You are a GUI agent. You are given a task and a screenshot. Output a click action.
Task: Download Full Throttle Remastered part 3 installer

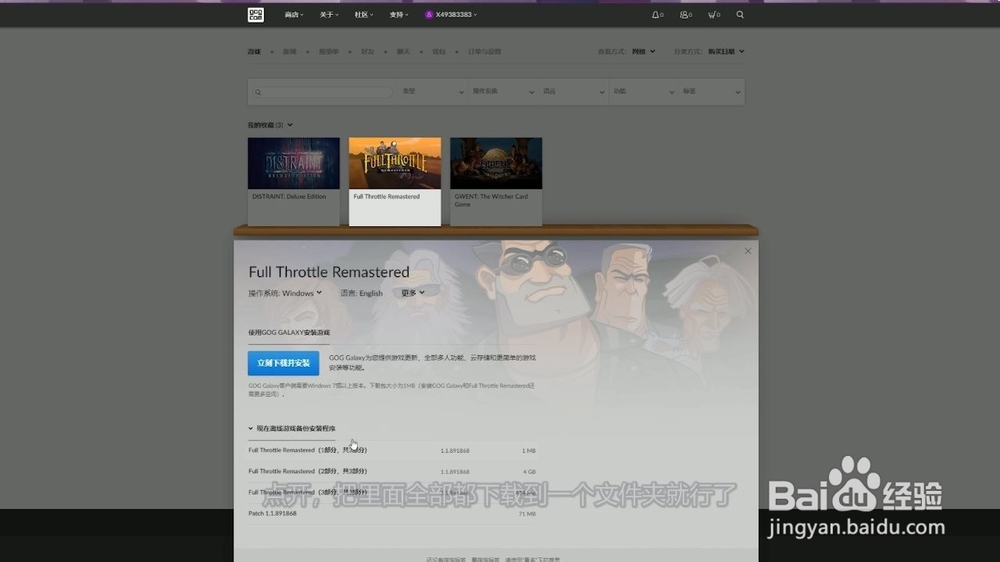(392, 492)
